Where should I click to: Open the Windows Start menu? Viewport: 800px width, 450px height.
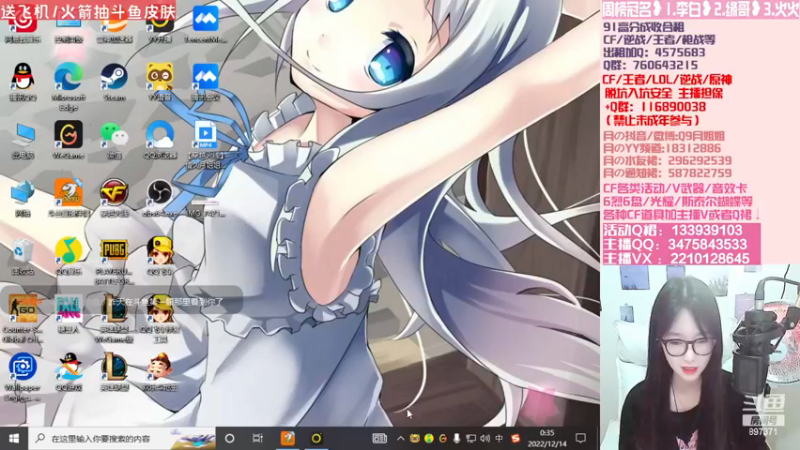pyautogui.click(x=14, y=438)
